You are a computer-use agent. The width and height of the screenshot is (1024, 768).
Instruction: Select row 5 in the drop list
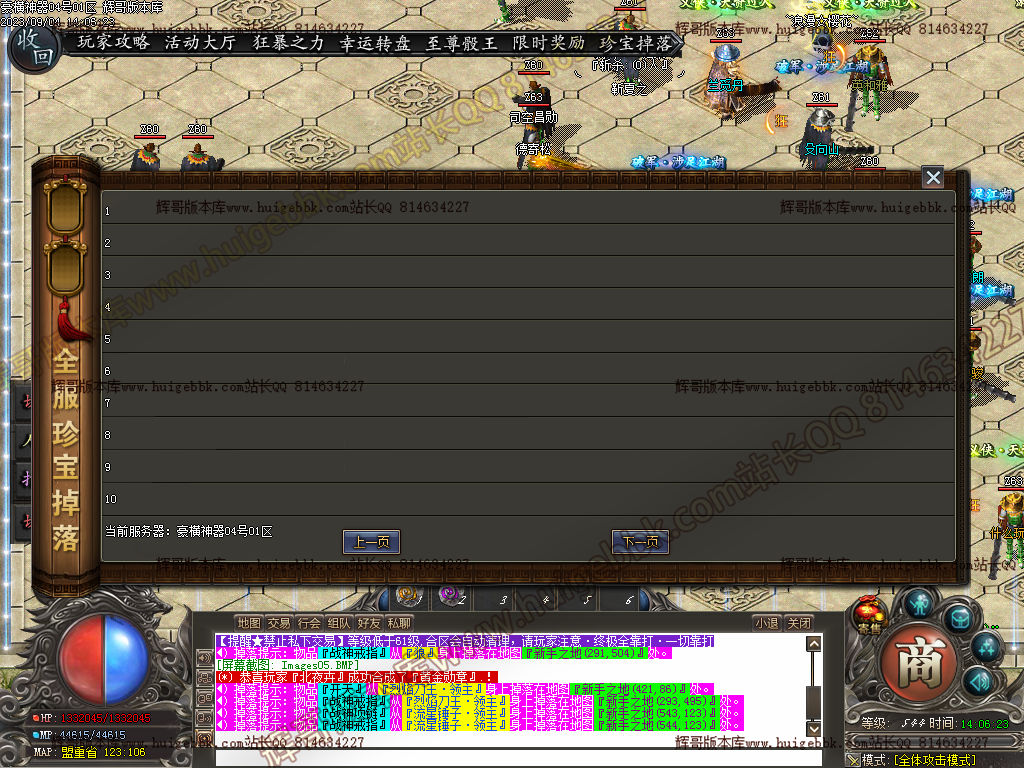tap(528, 337)
